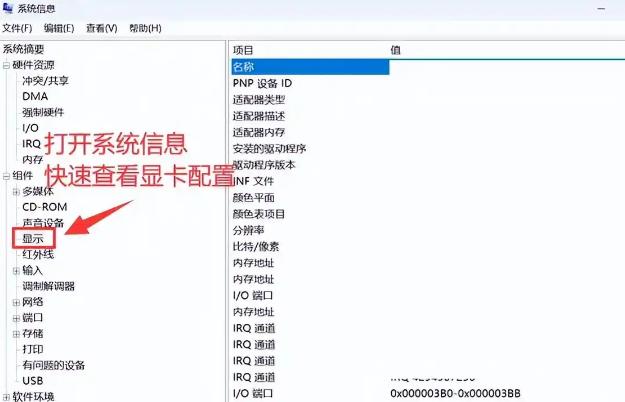Select the highlighted 名称 row
The width and height of the screenshot is (625, 402).
pyautogui.click(x=310, y=67)
